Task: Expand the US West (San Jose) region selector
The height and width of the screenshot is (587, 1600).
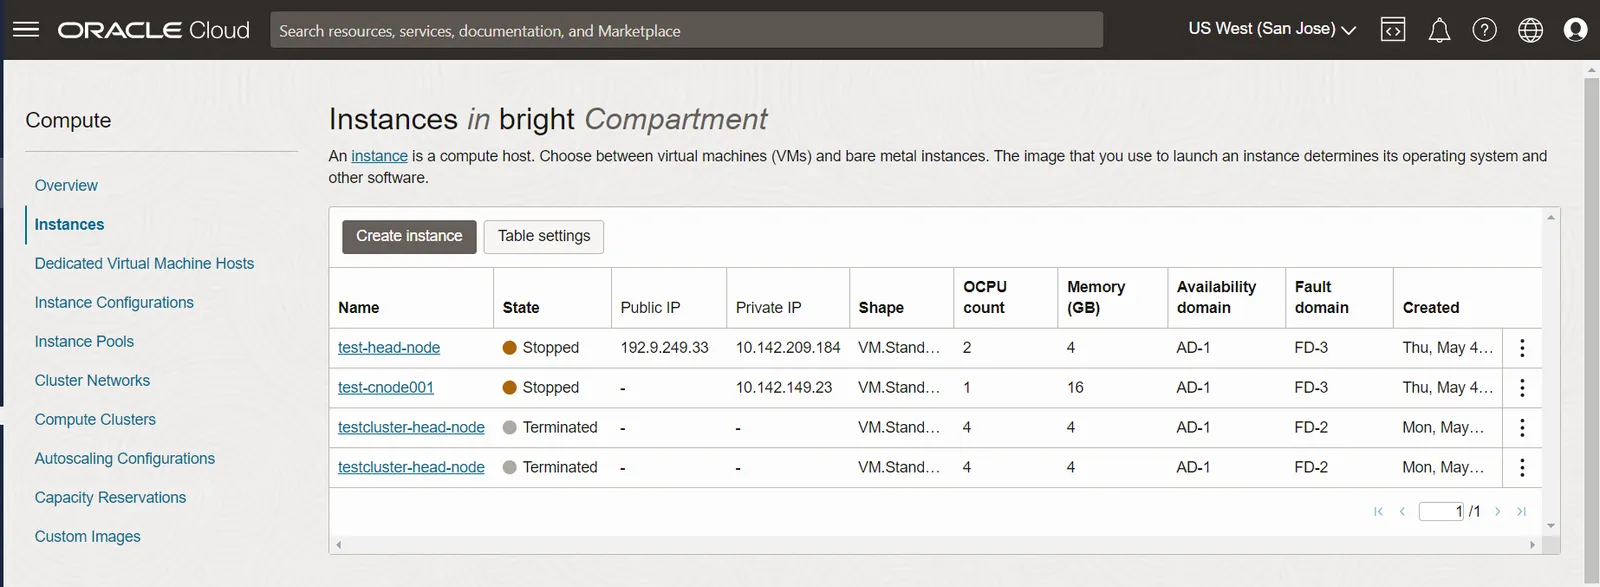Action: click(x=1272, y=29)
